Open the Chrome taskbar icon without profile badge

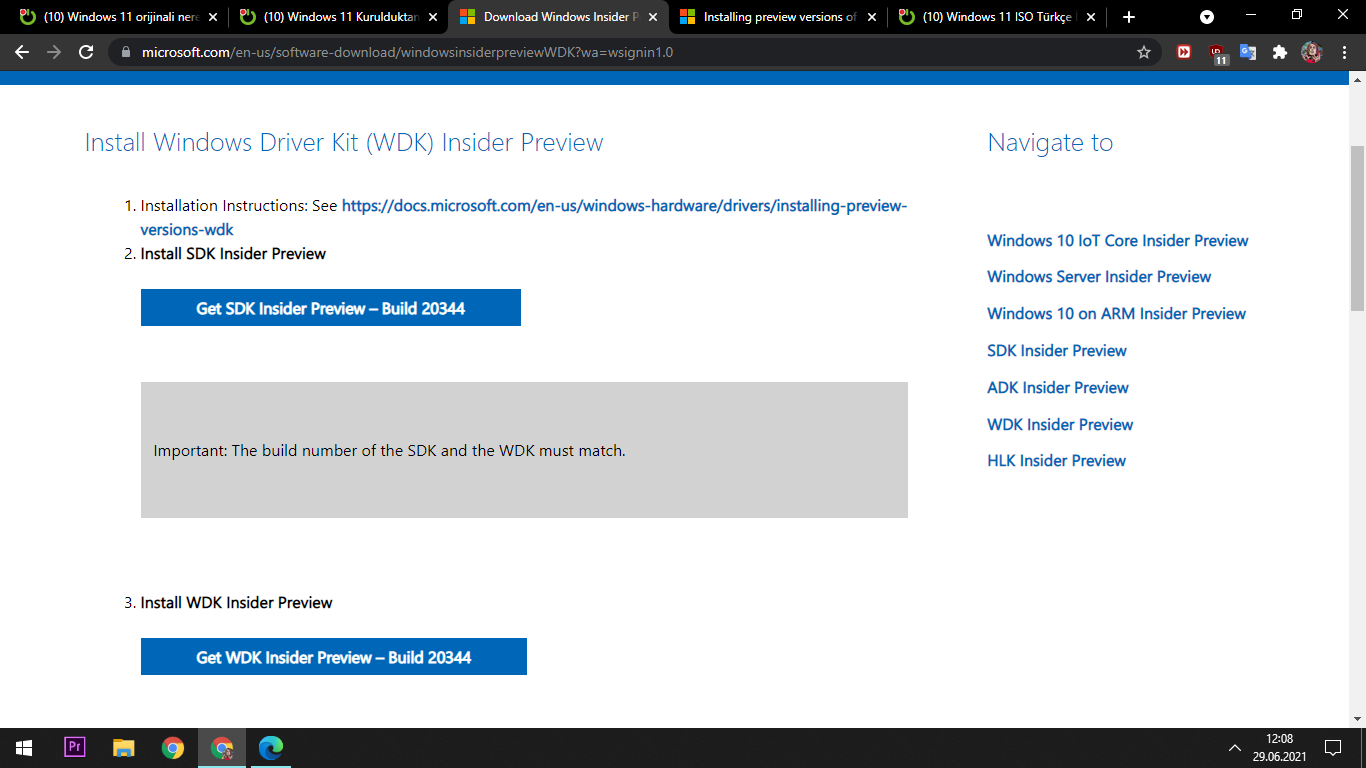(x=173, y=748)
